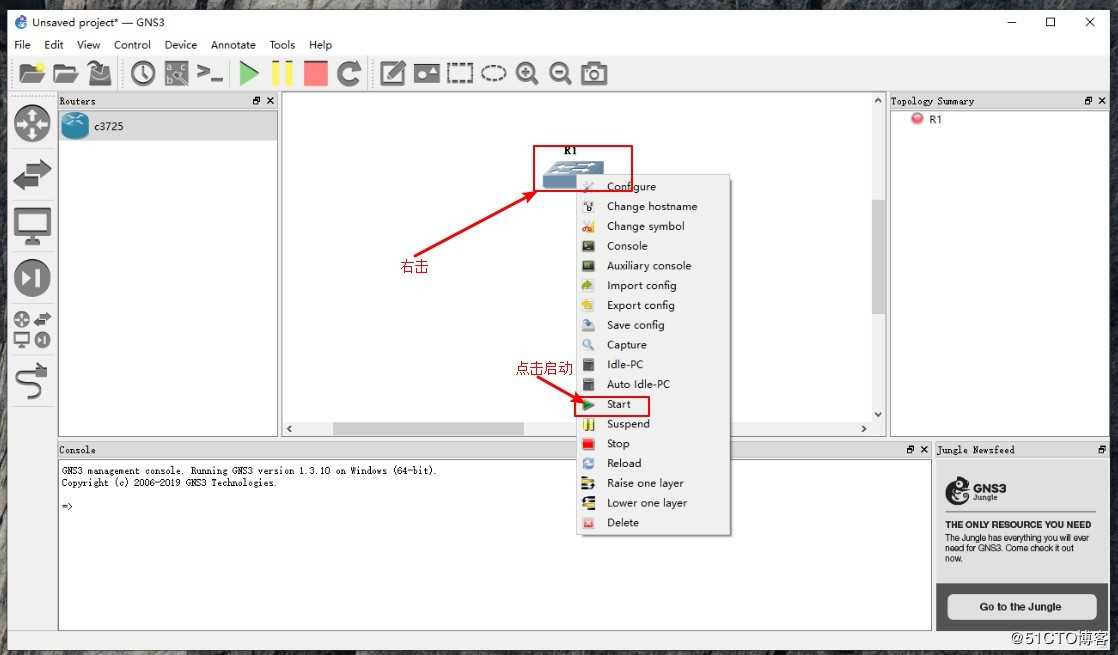Open the Annotate menu

click(x=233, y=44)
